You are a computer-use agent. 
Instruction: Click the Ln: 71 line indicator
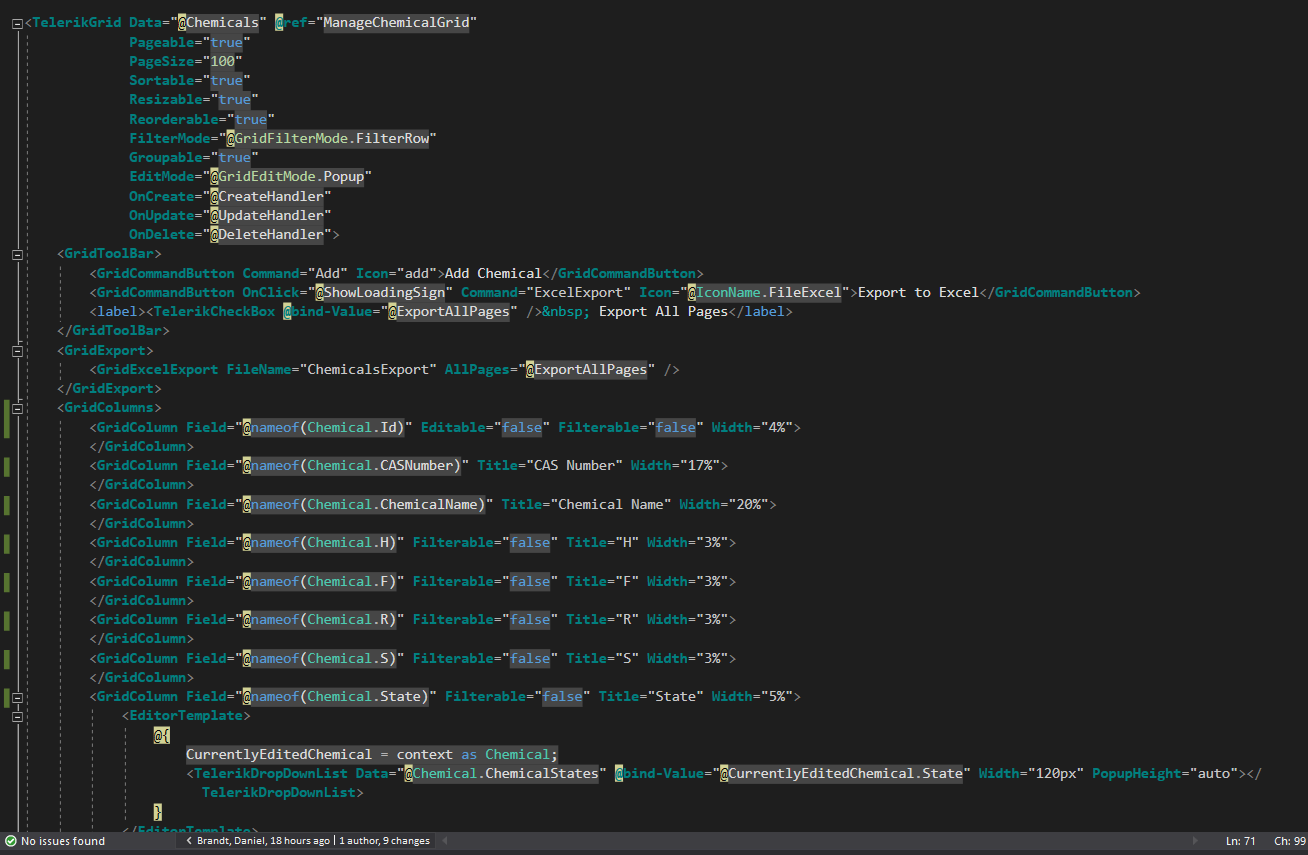point(1241,841)
